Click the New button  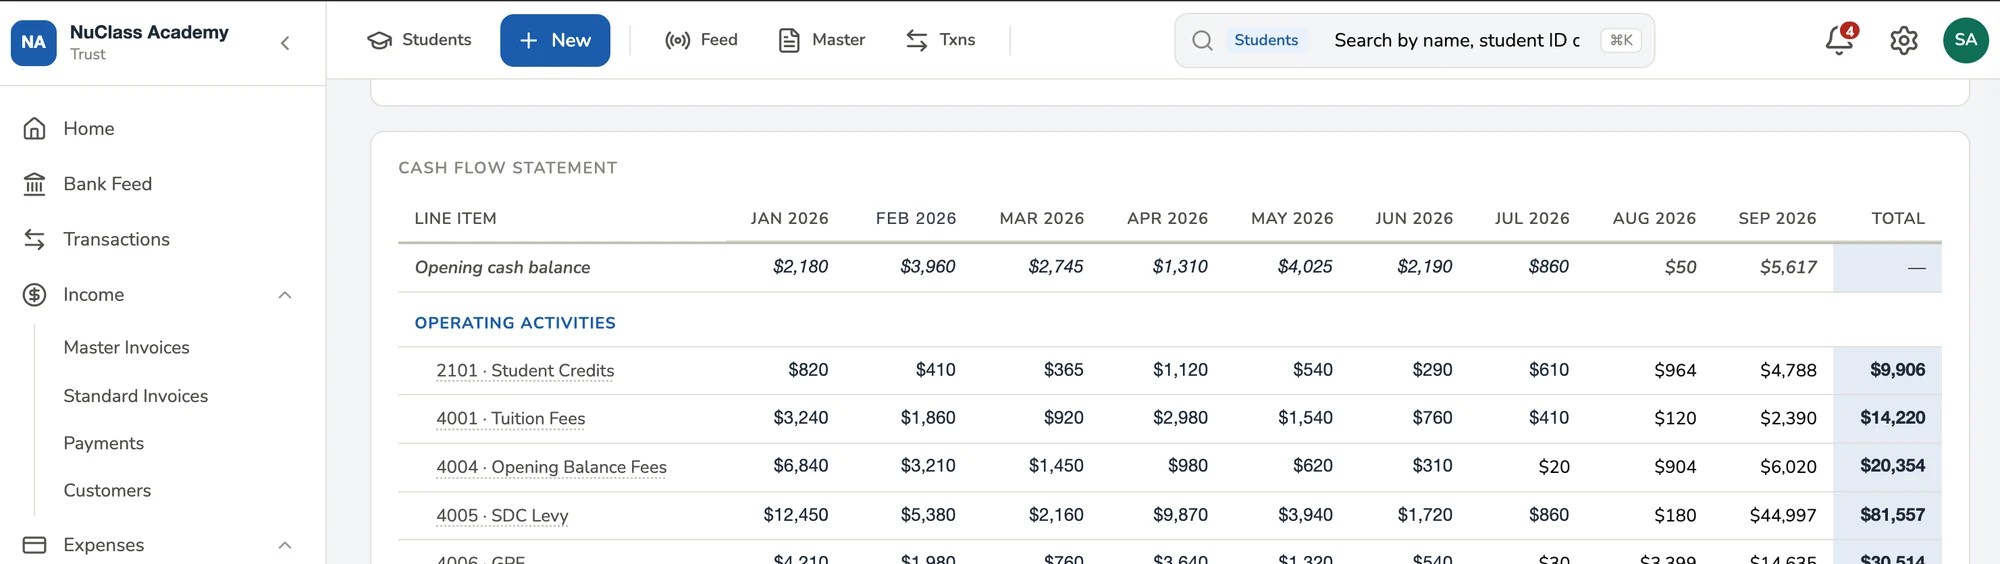click(x=555, y=40)
